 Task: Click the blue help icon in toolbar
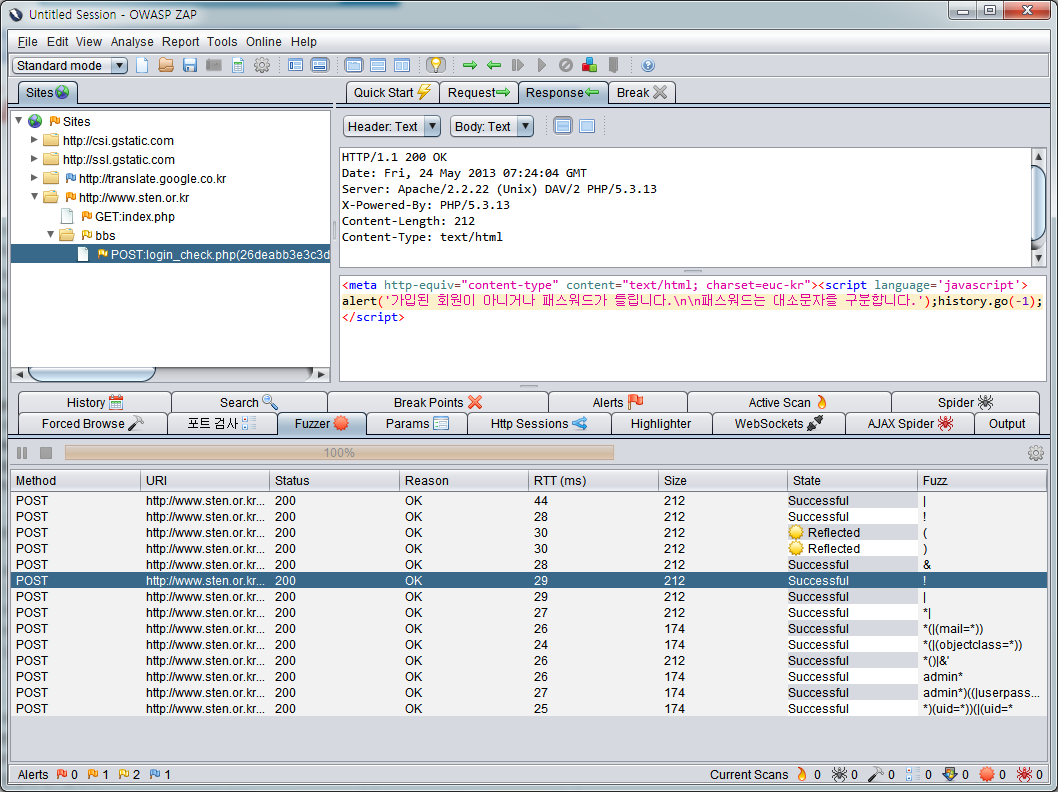[648, 65]
